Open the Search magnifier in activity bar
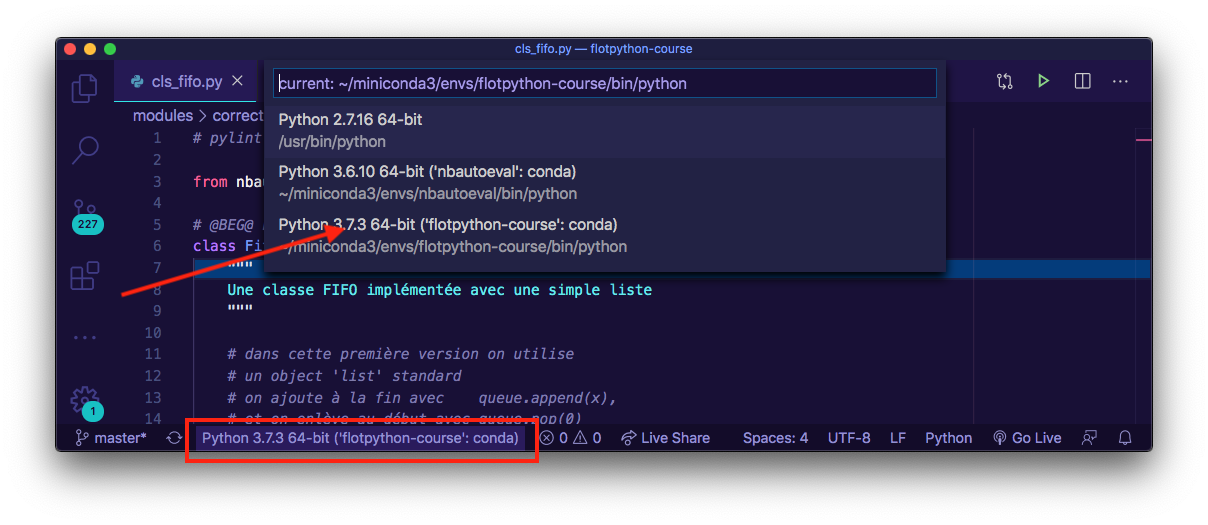The width and height of the screenshot is (1208, 525). tap(86, 150)
